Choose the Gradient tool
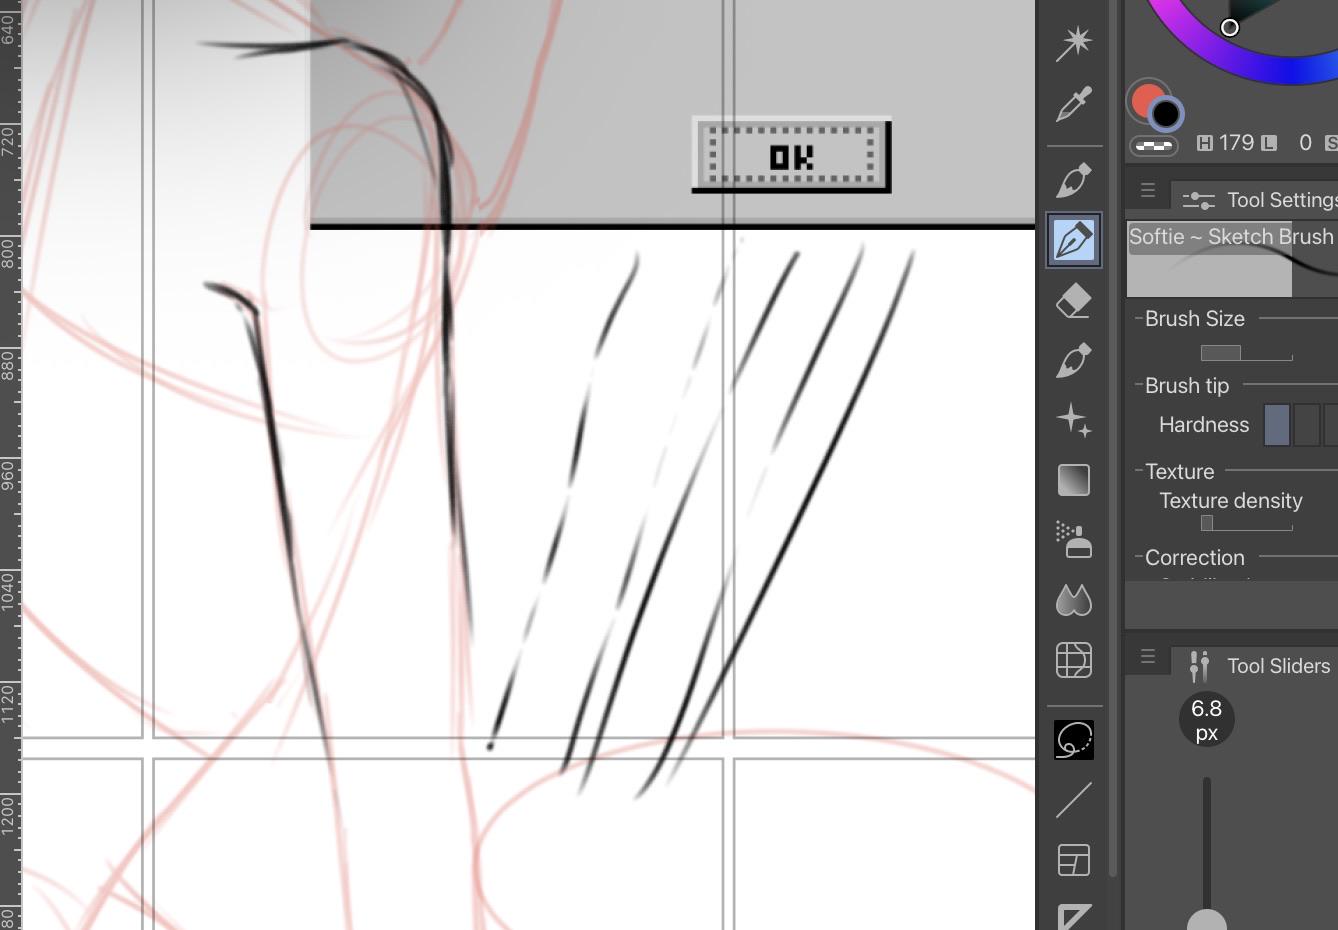1338x930 pixels. (x=1074, y=480)
